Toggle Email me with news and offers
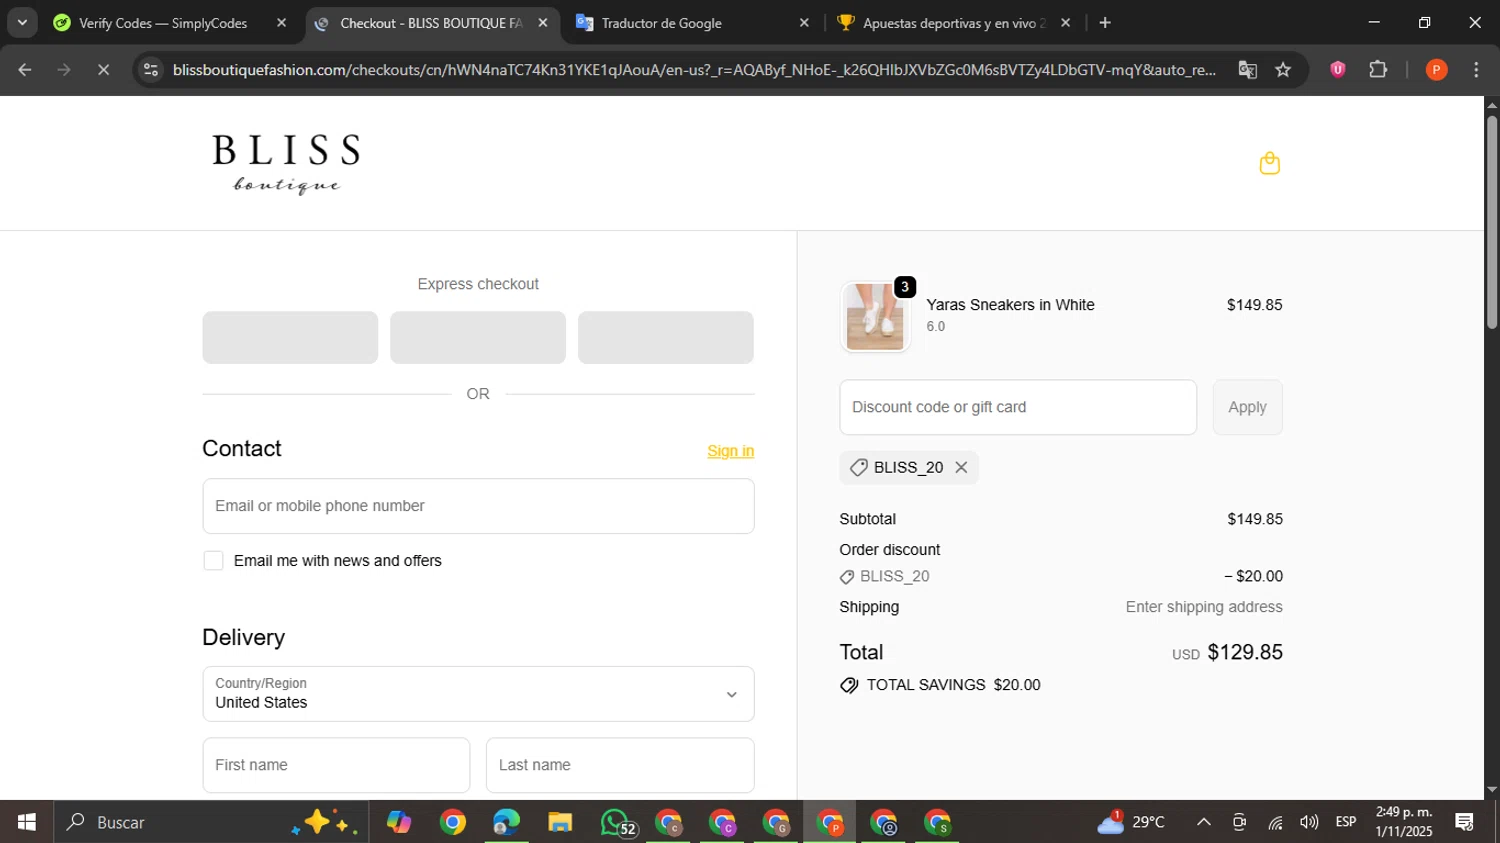Viewport: 1500px width, 843px height. (213, 561)
